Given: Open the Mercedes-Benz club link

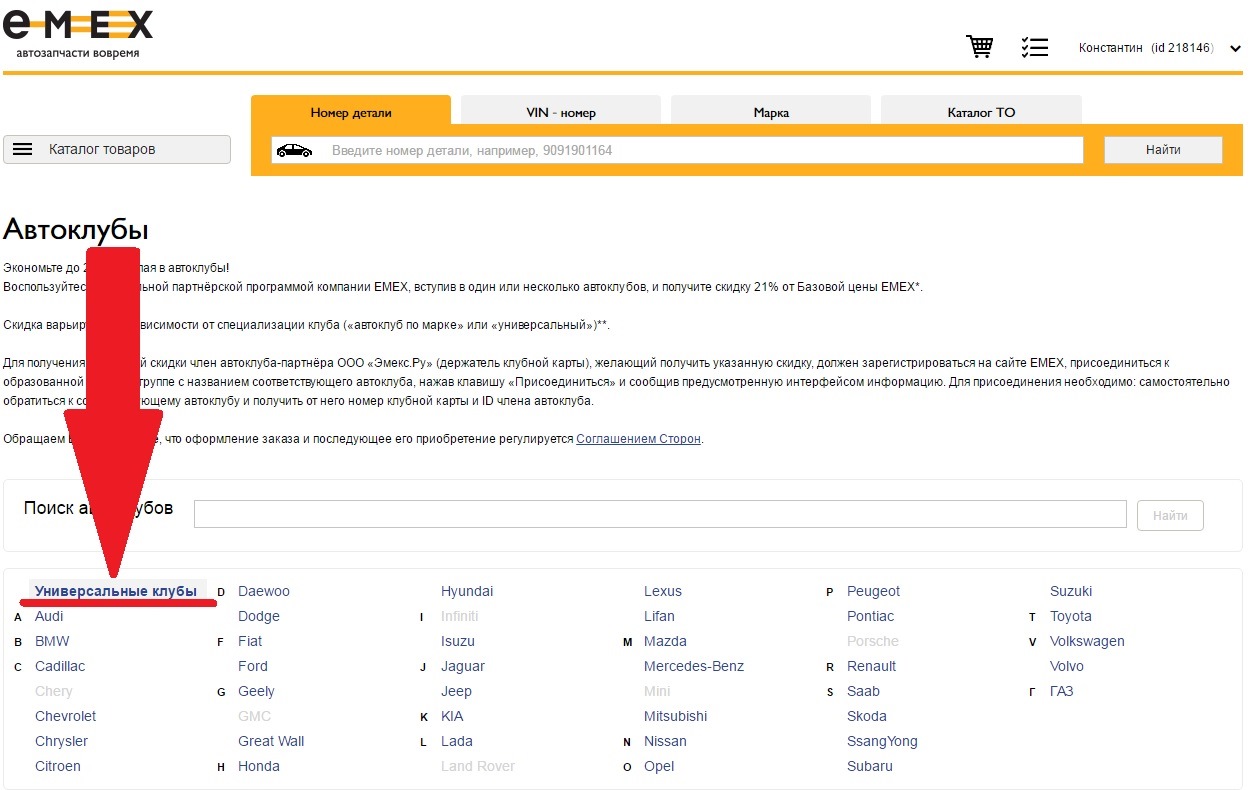Looking at the screenshot, I should [694, 666].
